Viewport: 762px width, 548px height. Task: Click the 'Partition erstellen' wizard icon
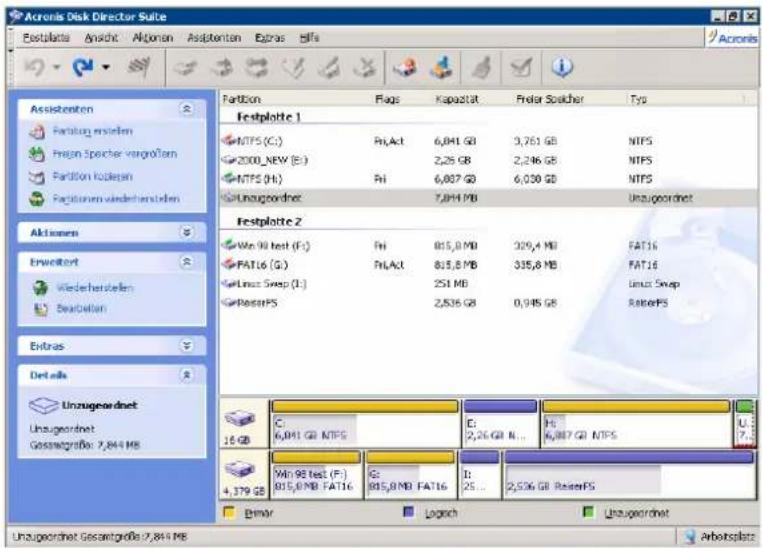click(x=37, y=131)
